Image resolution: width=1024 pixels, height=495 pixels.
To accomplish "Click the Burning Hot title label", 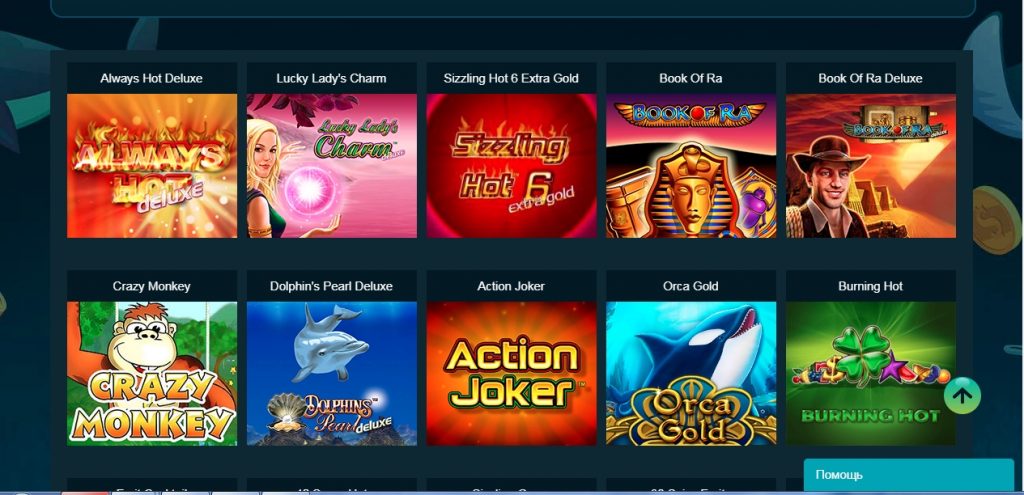I will tap(871, 286).
